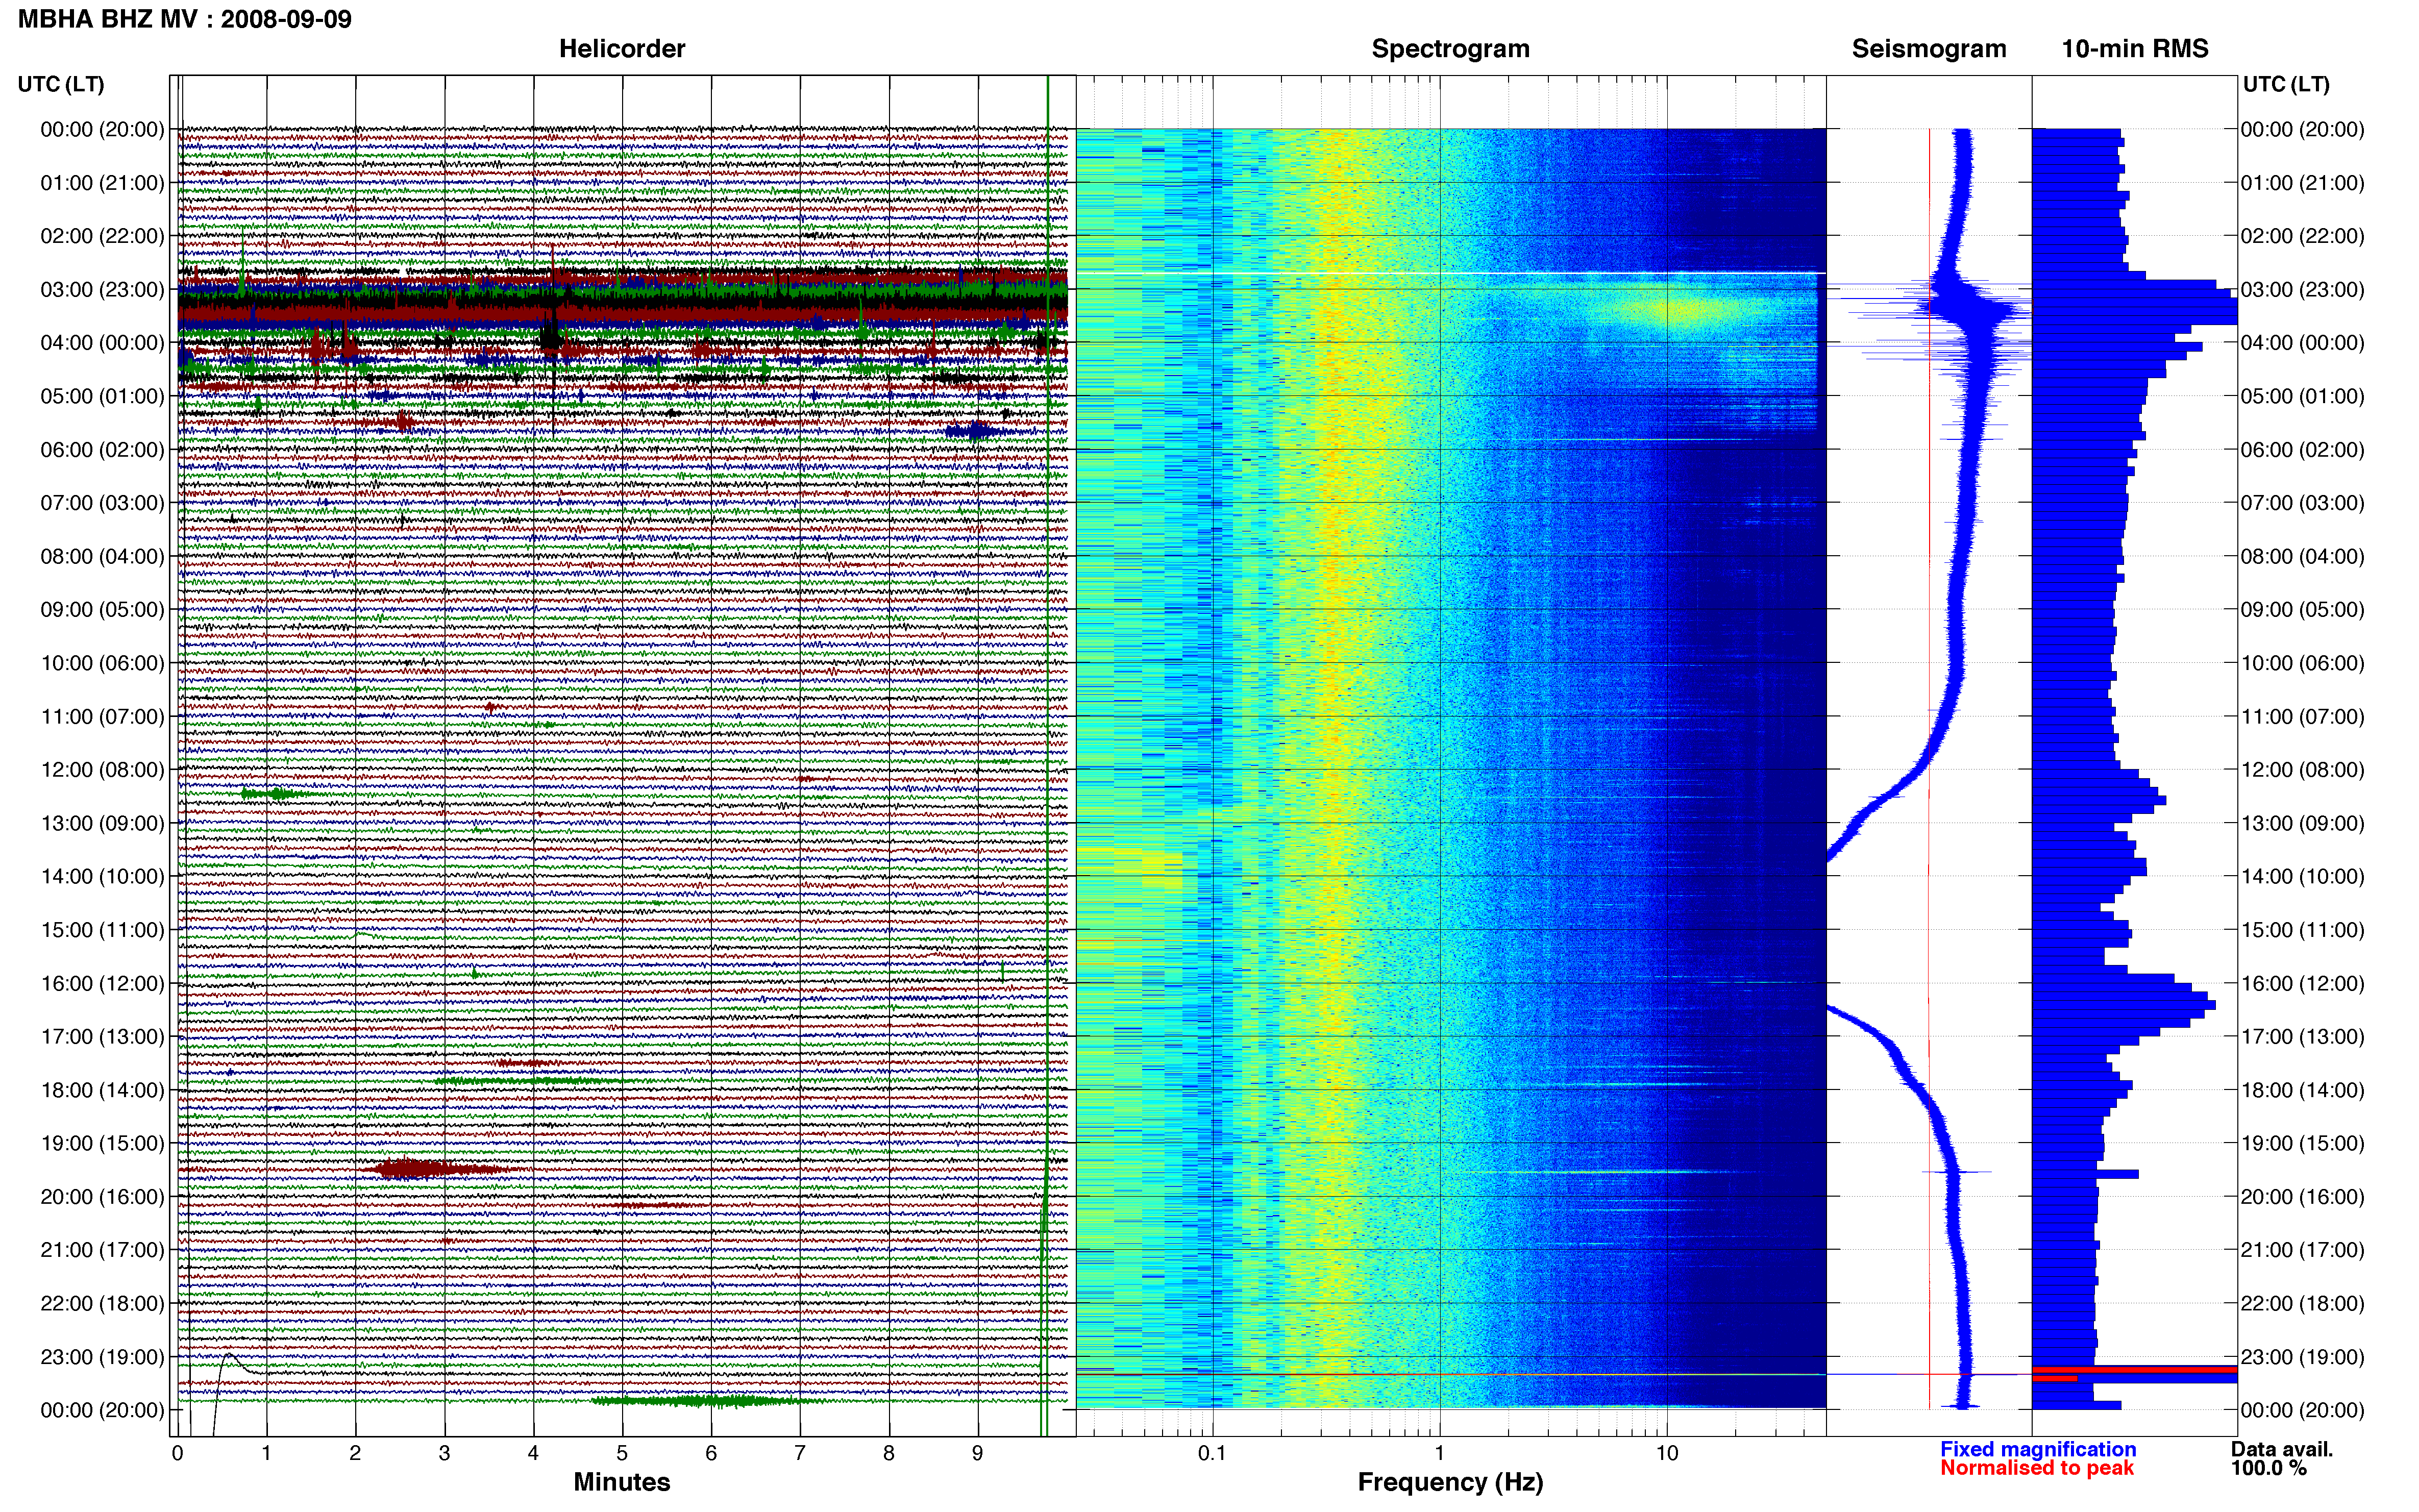Click left axis time label 21:00 (17:00)
This screenshot has width=2419, height=1512.
pyautogui.click(x=103, y=1250)
